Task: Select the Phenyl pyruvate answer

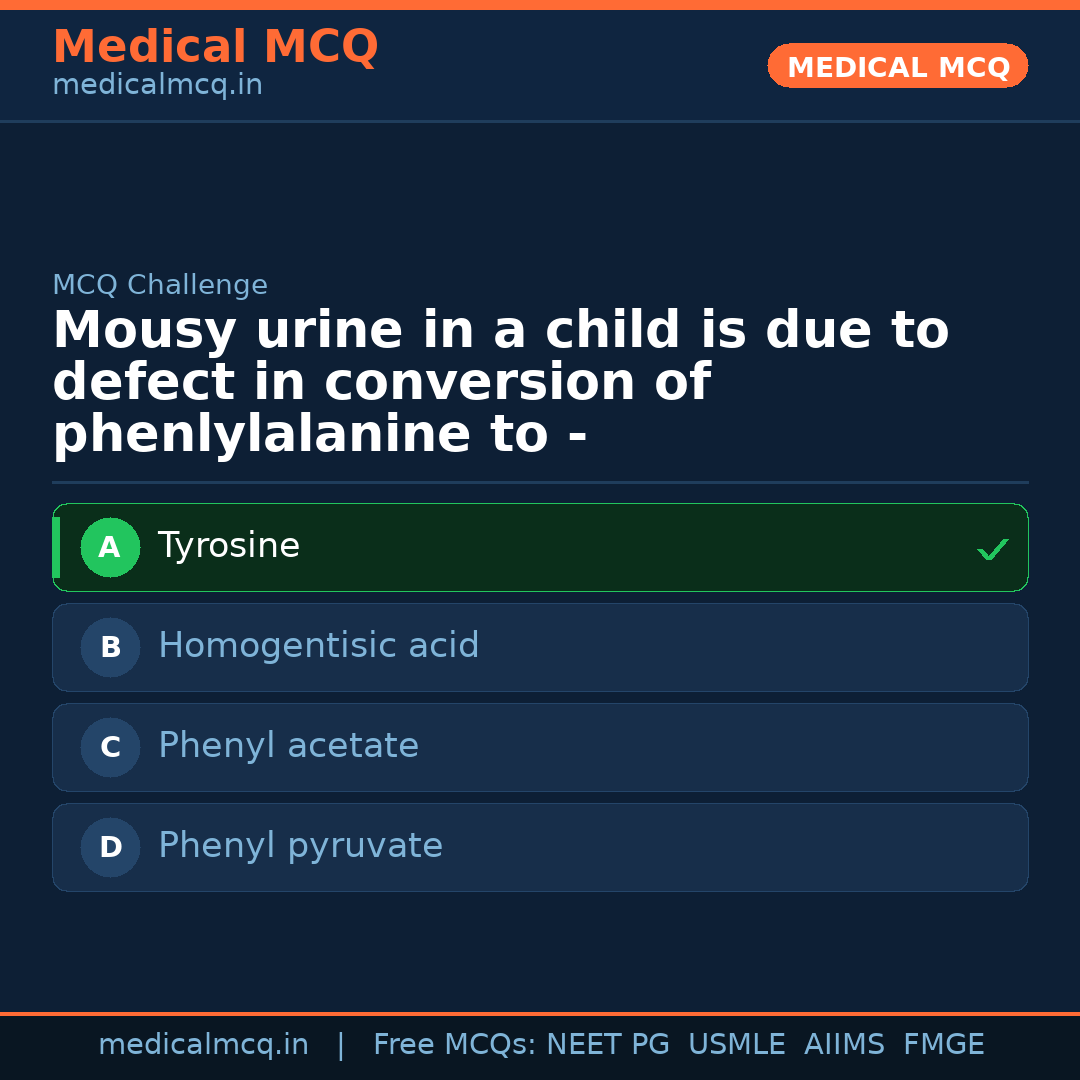Action: [x=300, y=846]
